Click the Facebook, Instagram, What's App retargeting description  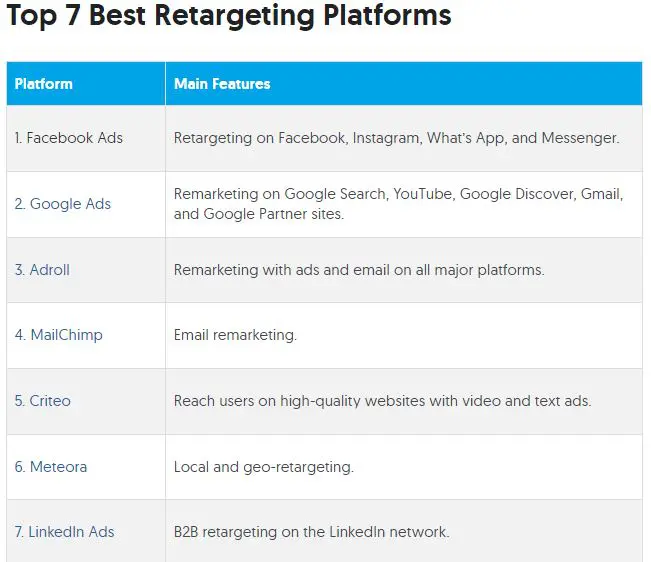click(x=396, y=138)
